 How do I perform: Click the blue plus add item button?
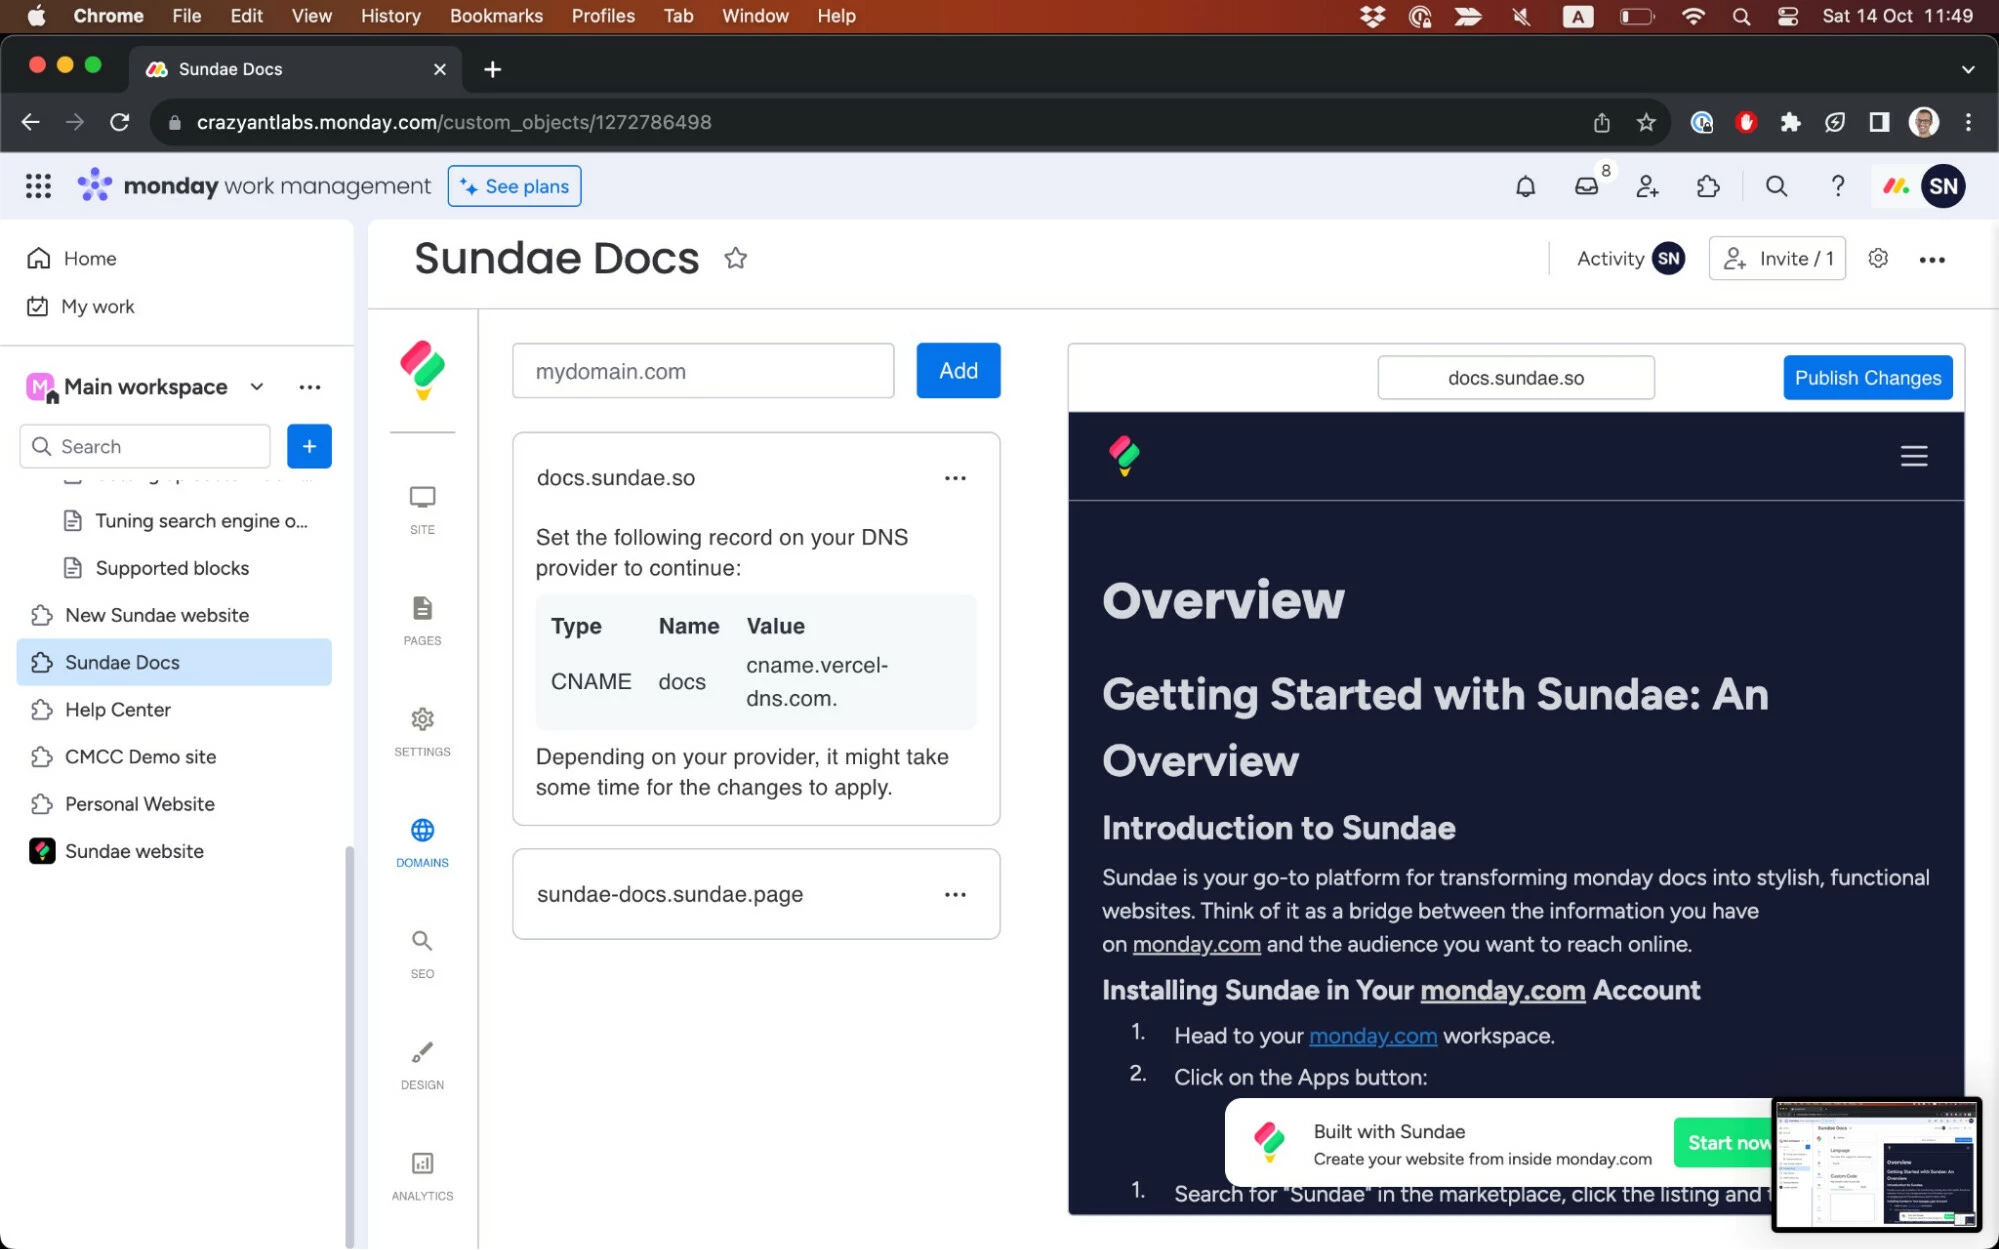pos(309,446)
